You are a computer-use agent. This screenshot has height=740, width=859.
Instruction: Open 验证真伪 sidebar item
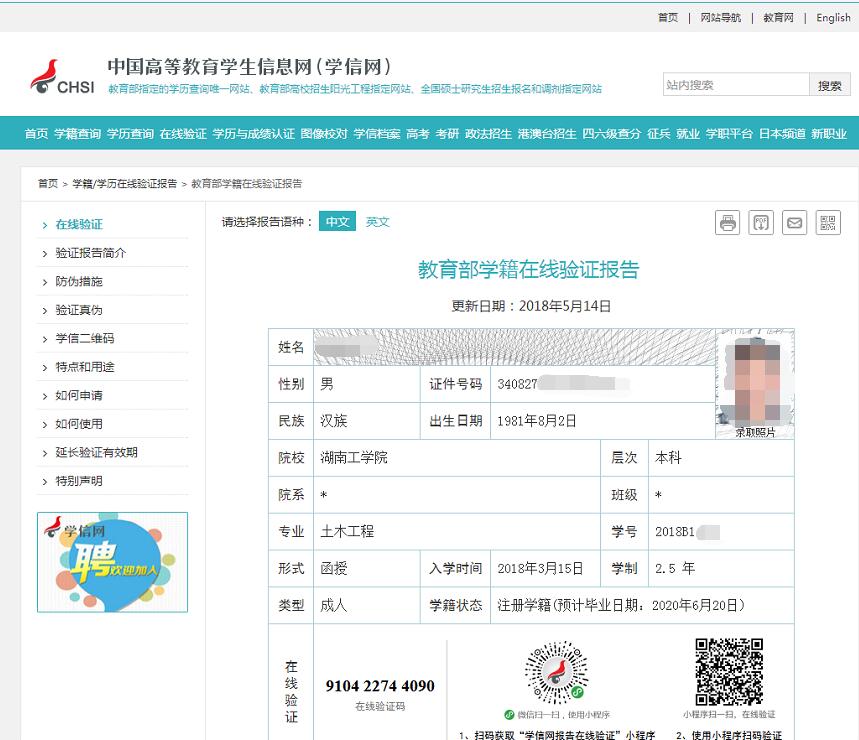pyautogui.click(x=79, y=310)
